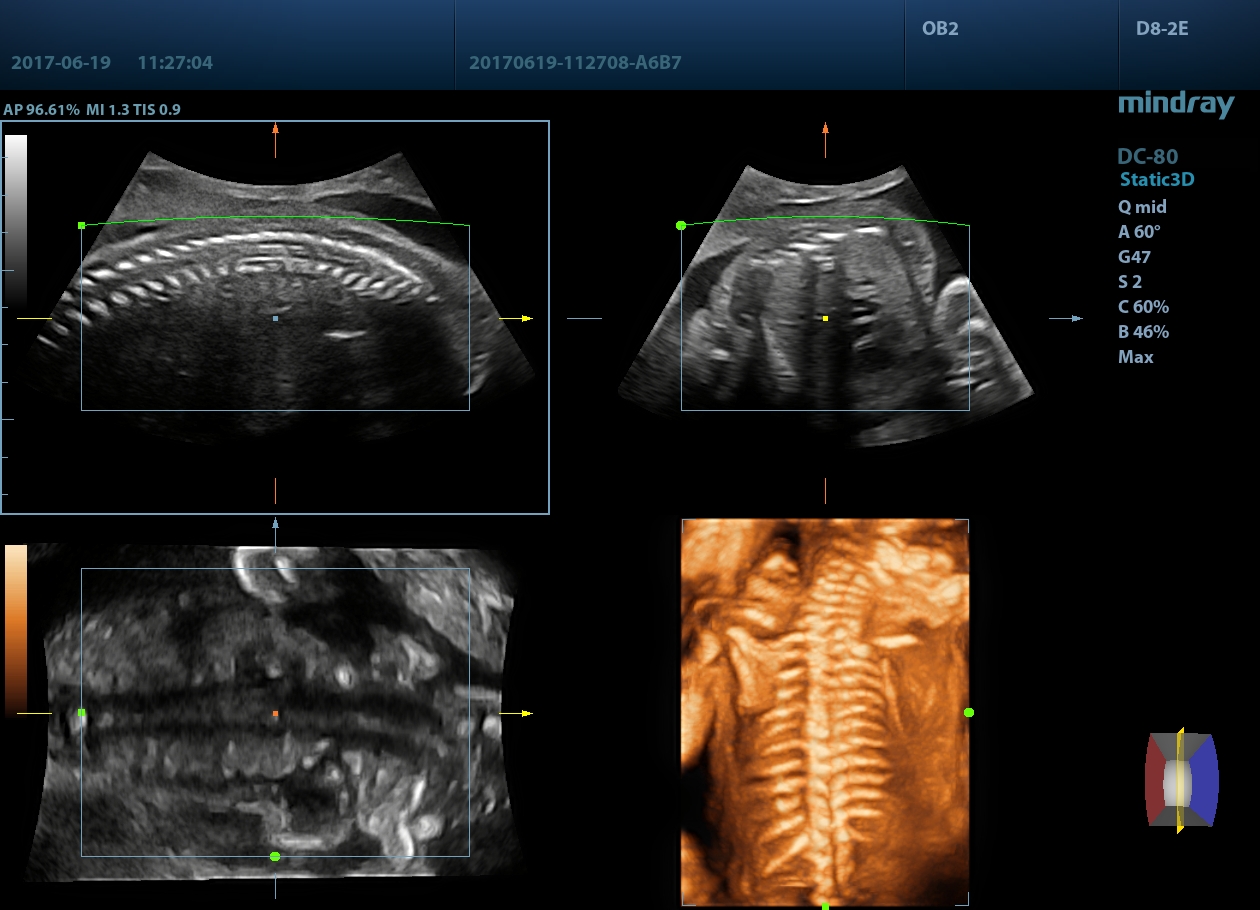This screenshot has height=910, width=1260.
Task: Select green round ROI handle on transverse view
Action: 681,226
